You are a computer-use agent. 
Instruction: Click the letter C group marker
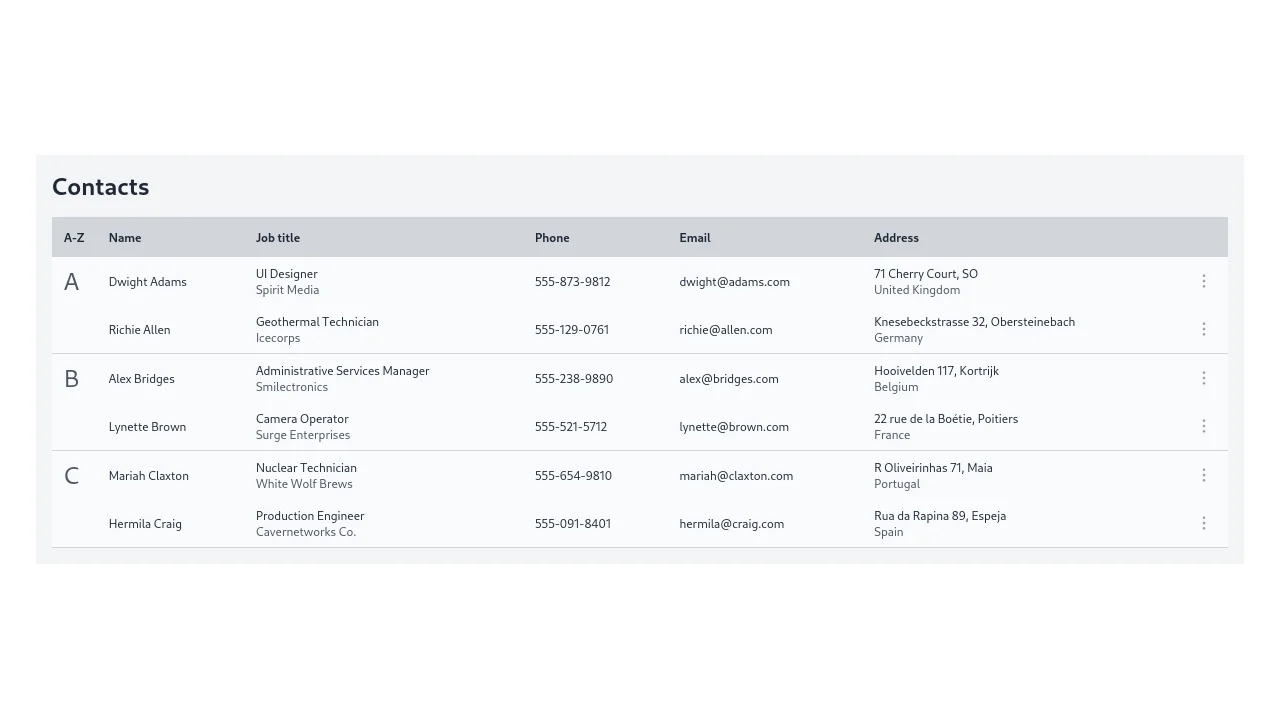(x=71, y=476)
